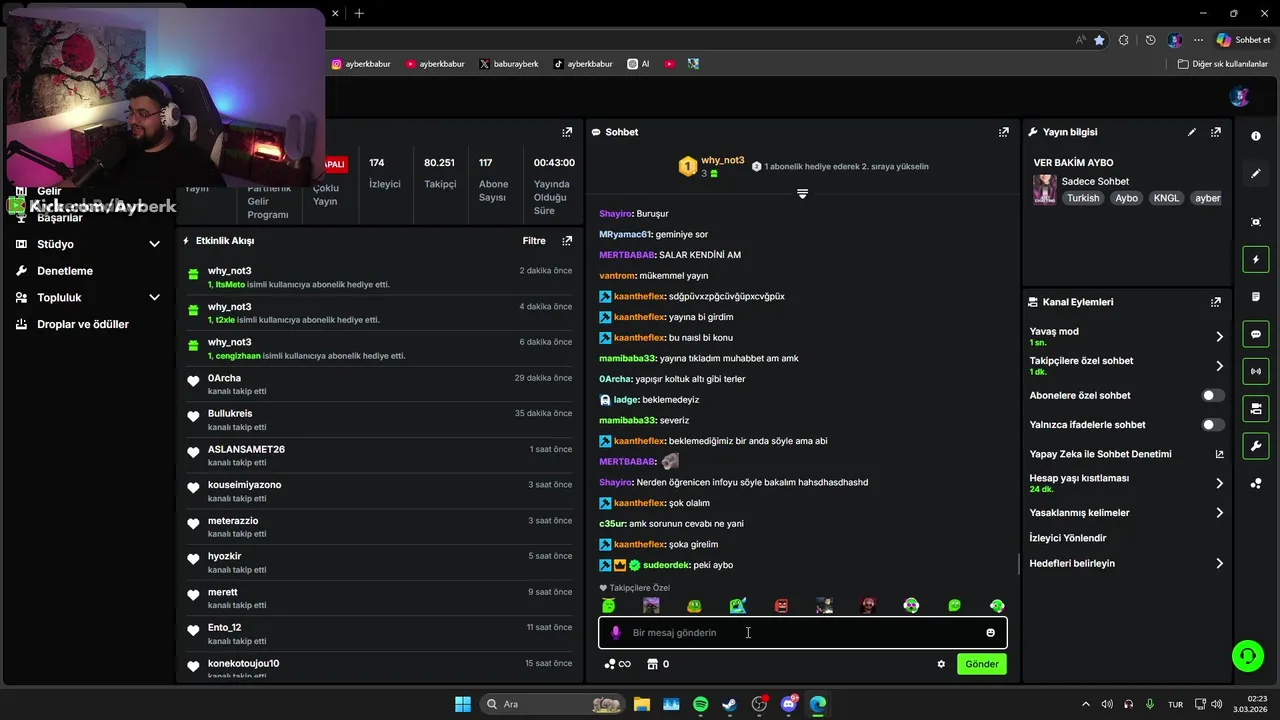Image resolution: width=1280 pixels, height=720 pixels.
Task: Expand the Topluluk sidebar section
Action: 154,297
